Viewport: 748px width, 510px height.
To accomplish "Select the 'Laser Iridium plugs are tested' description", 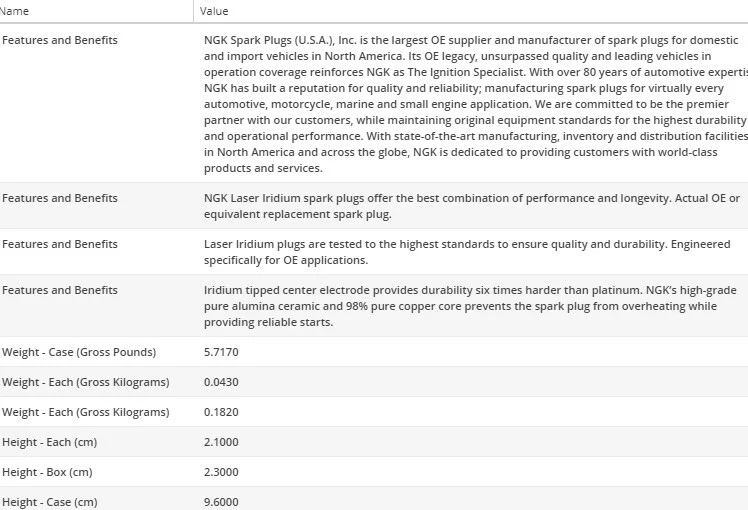I will click(x=467, y=252).
